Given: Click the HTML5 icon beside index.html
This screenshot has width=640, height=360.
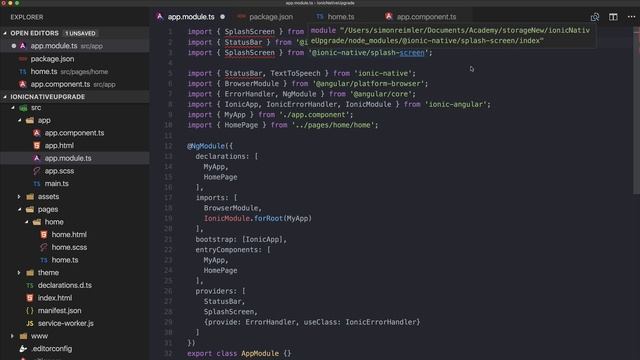Looking at the screenshot, I should 30,298.
